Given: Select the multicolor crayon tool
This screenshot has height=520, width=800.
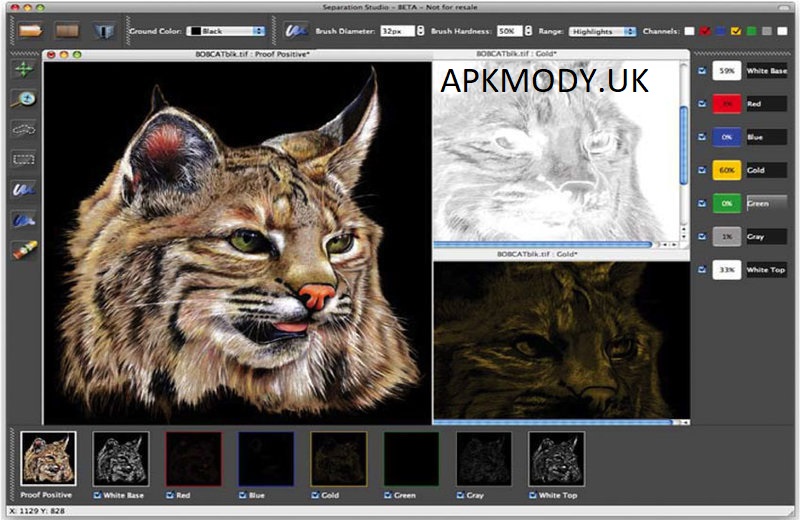Looking at the screenshot, I should coord(23,251).
